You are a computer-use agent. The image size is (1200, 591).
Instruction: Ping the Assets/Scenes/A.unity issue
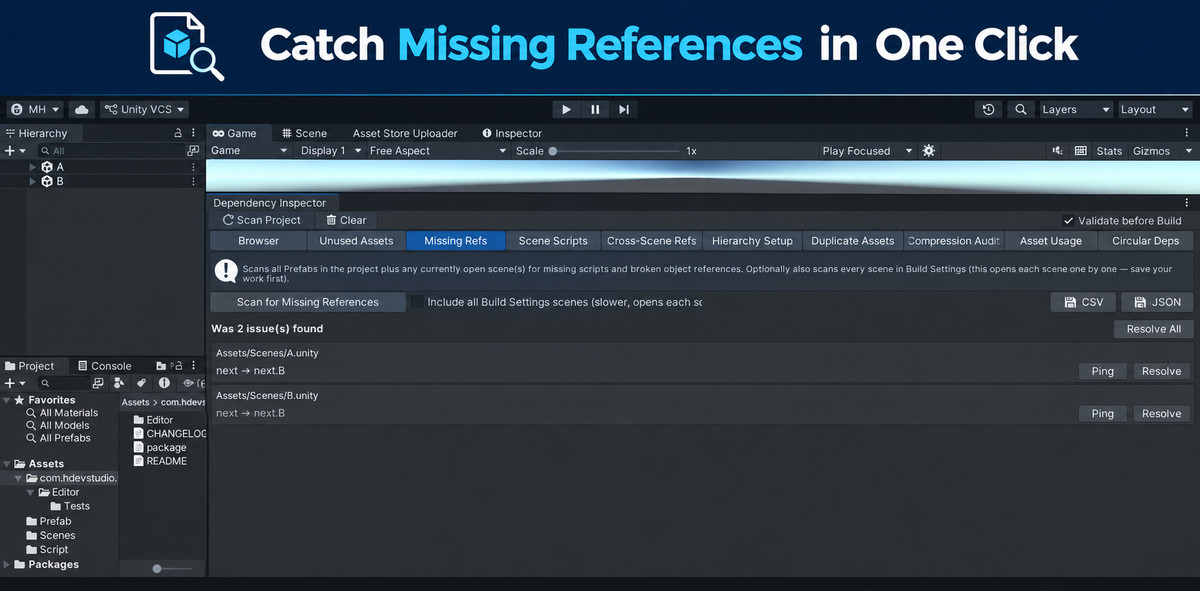click(x=1102, y=371)
